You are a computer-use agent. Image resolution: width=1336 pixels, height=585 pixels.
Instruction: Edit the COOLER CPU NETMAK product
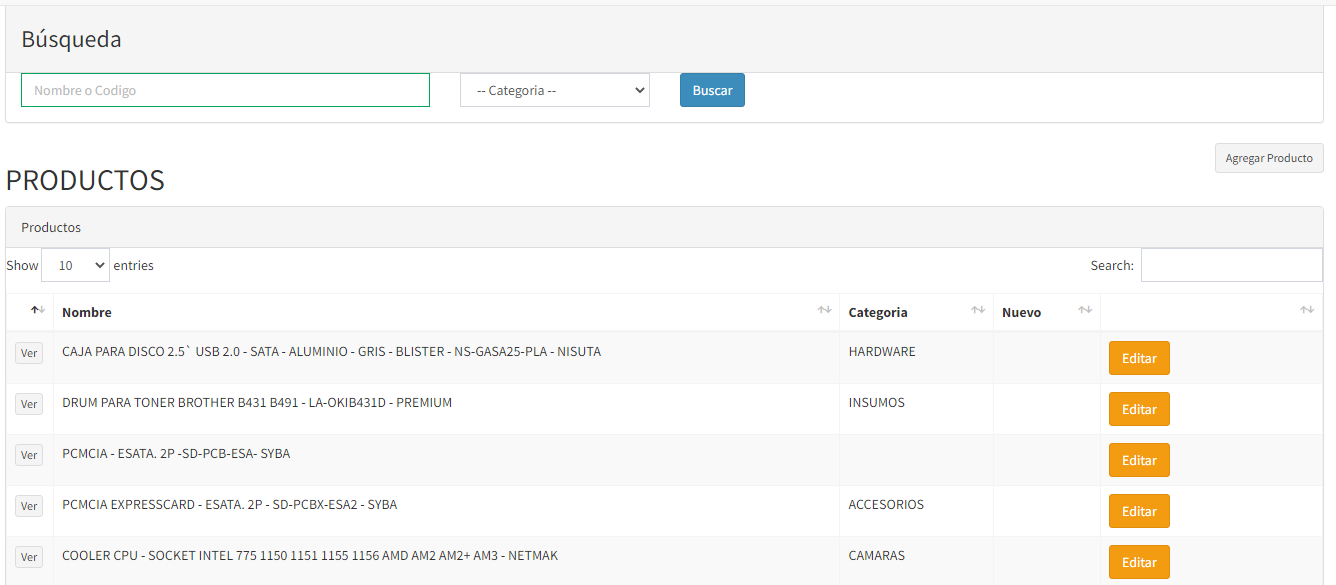tap(1139, 562)
